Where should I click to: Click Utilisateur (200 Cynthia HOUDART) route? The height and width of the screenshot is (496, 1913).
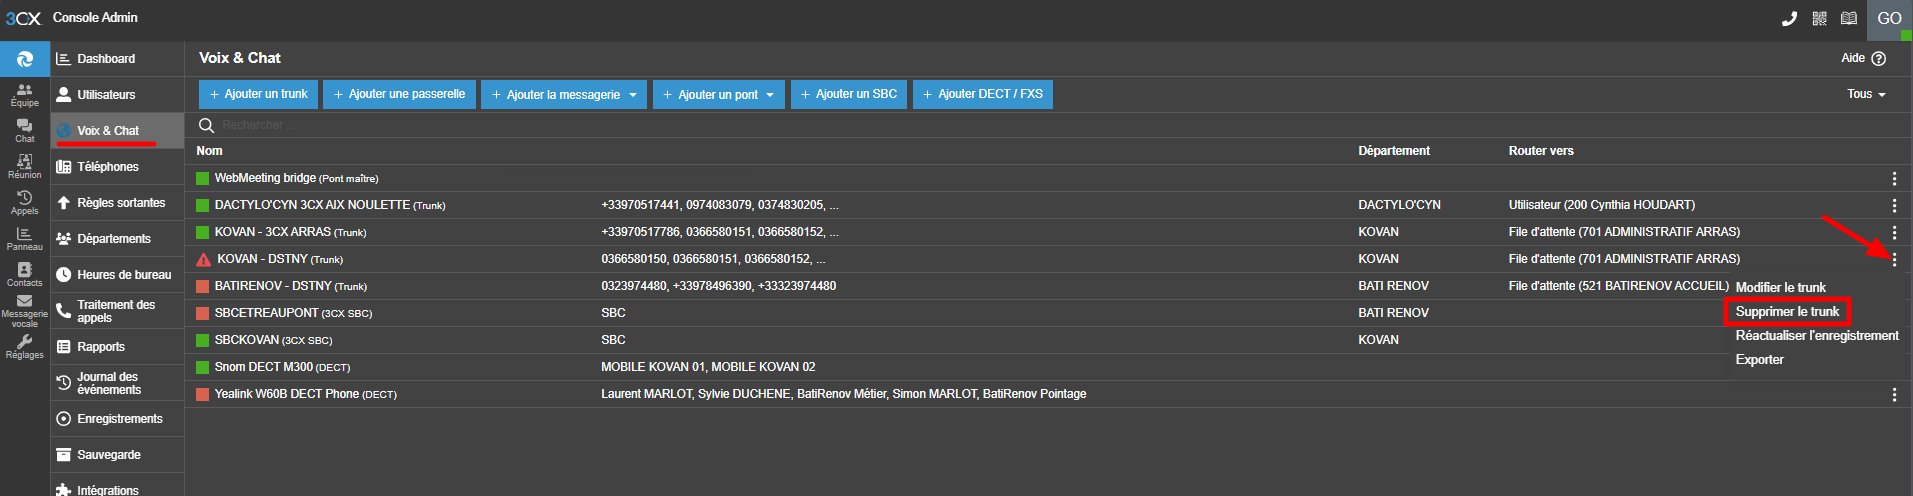pyautogui.click(x=1602, y=205)
